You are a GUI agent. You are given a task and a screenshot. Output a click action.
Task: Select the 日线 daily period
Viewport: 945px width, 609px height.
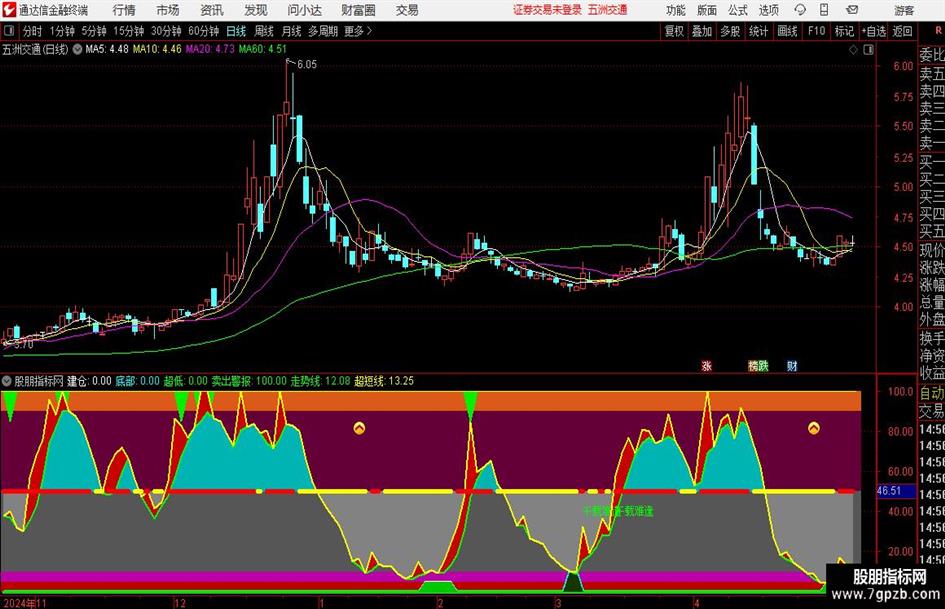coord(236,31)
